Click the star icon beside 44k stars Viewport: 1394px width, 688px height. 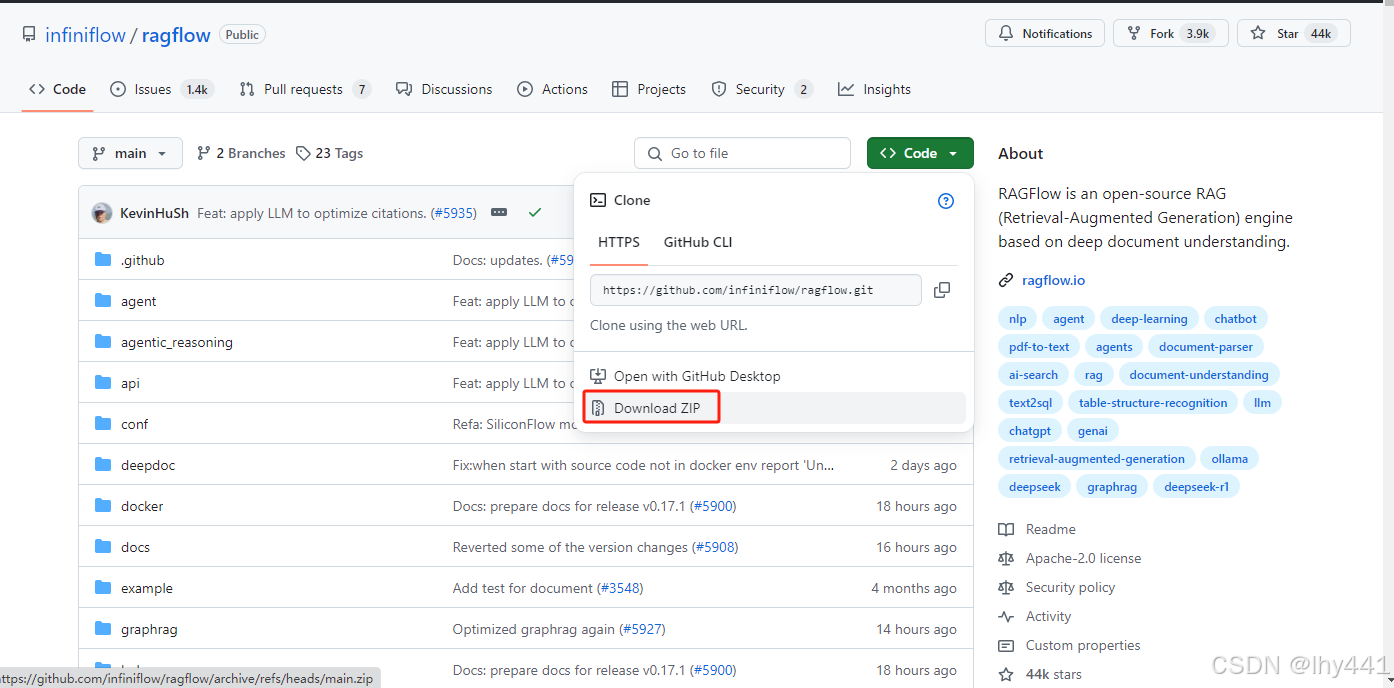click(1006, 675)
